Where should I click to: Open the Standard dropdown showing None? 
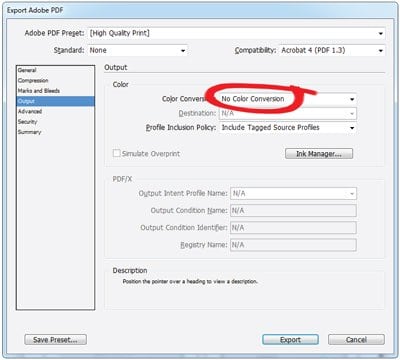137,50
